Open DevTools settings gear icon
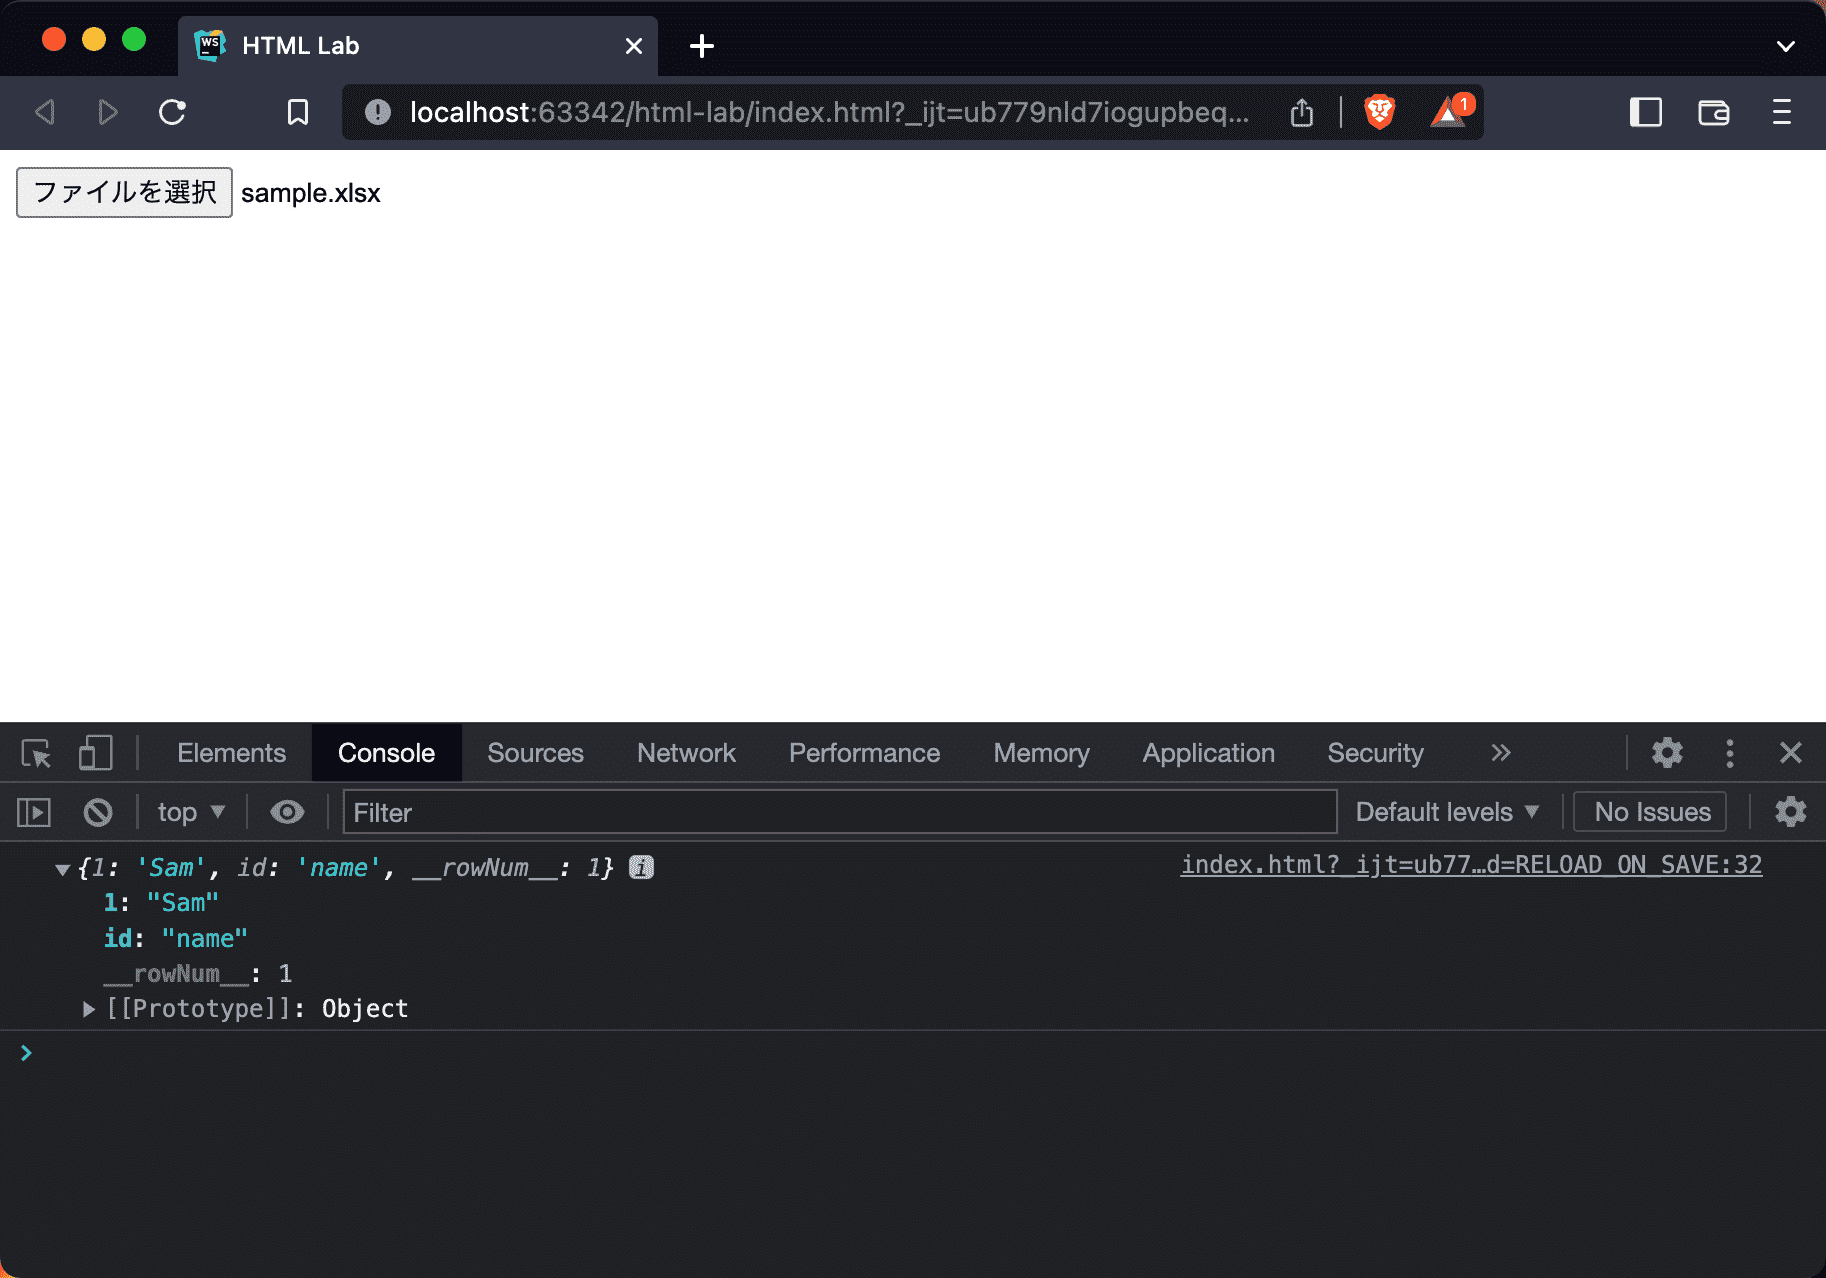 point(1667,753)
